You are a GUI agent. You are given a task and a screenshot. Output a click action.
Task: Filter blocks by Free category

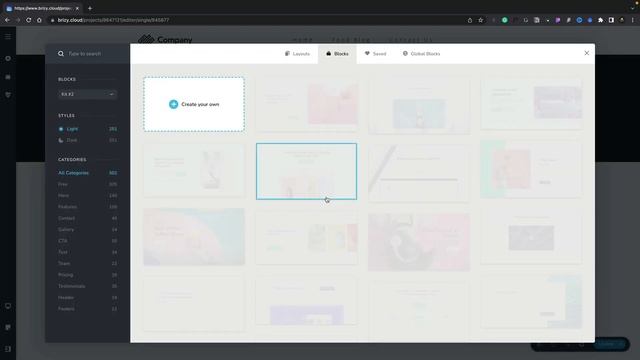point(87,184)
